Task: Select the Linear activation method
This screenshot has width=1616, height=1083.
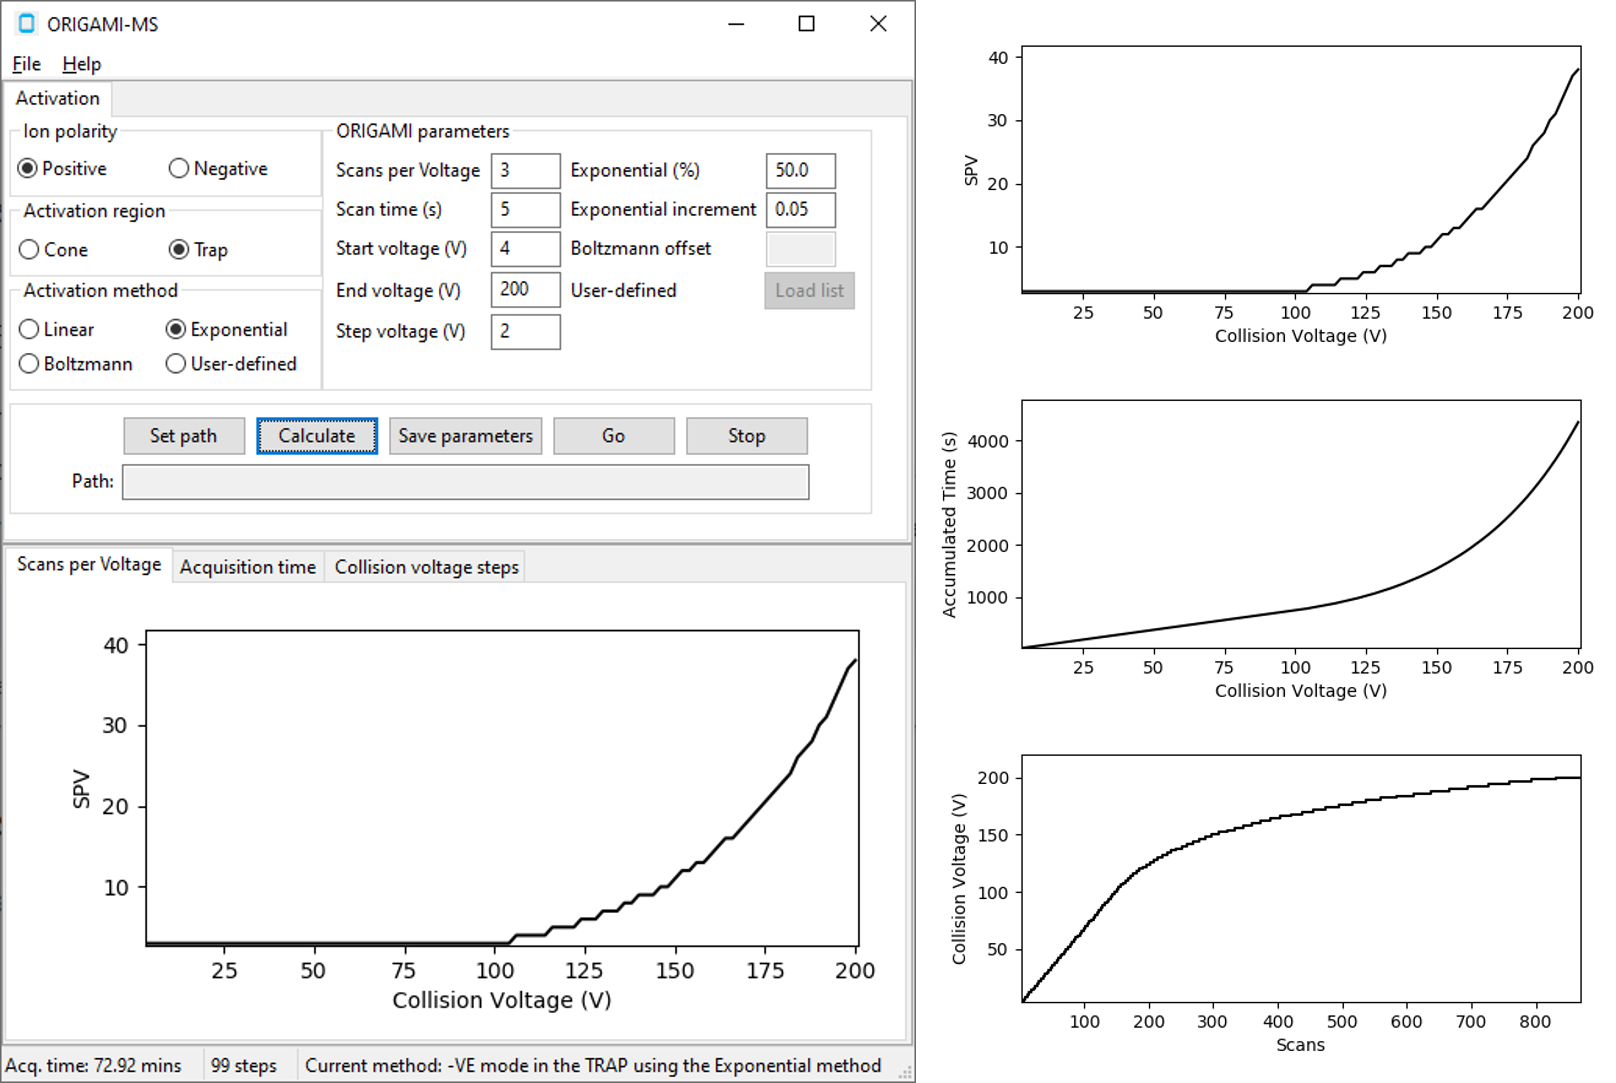Action: (56, 329)
